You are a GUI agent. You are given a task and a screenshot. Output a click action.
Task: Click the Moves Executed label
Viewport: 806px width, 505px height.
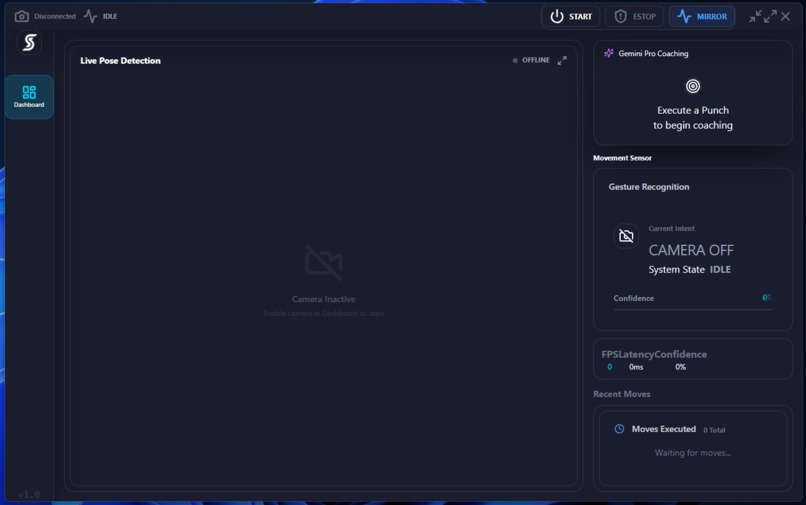pyautogui.click(x=664, y=429)
